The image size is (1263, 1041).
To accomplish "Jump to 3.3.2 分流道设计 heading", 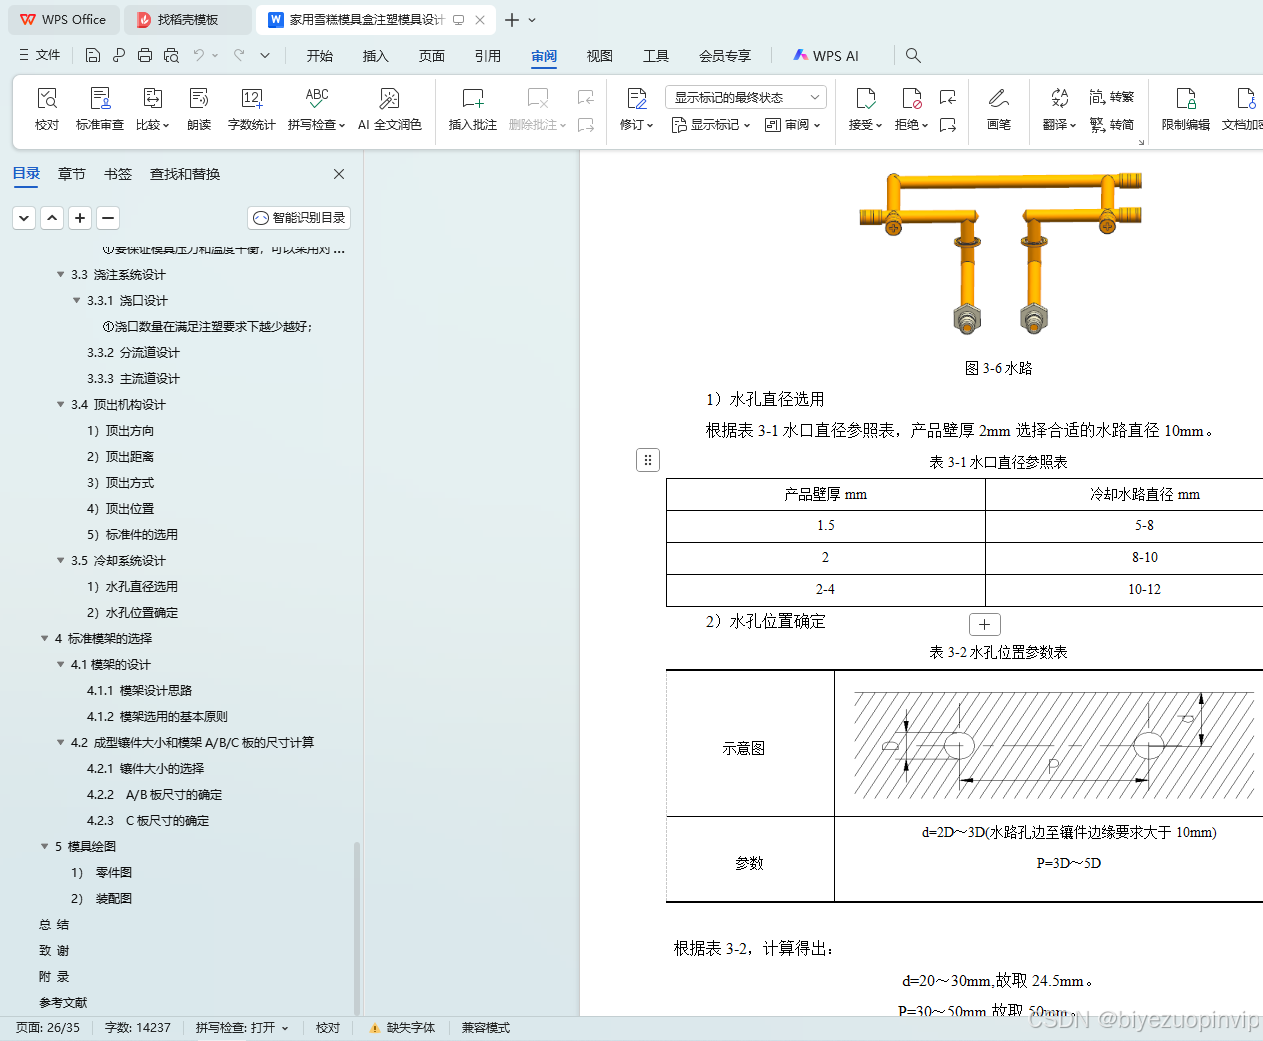I will [x=133, y=352].
